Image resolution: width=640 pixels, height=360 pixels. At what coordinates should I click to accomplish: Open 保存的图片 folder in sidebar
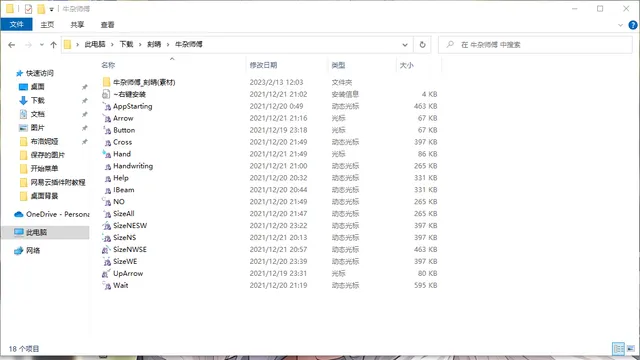47,155
